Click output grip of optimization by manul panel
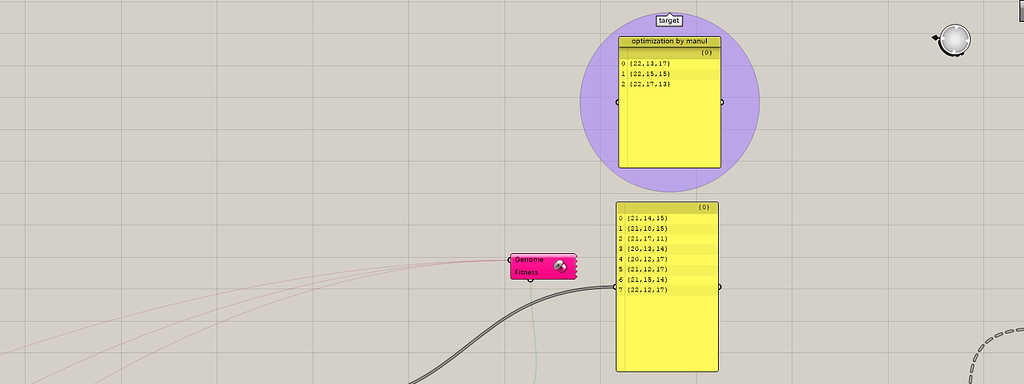This screenshot has width=1024, height=384. click(x=722, y=102)
